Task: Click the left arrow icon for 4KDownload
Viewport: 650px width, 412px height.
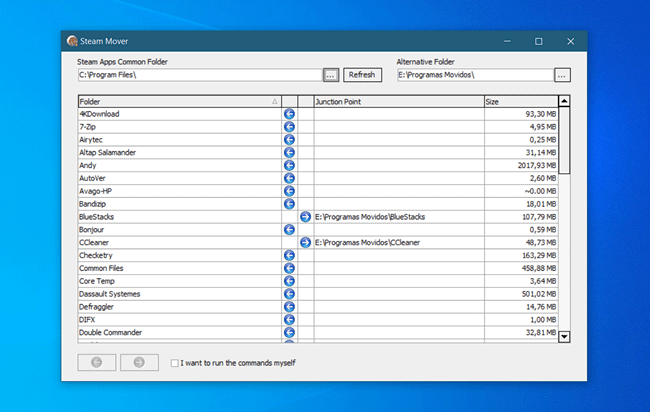Action: tap(289, 114)
